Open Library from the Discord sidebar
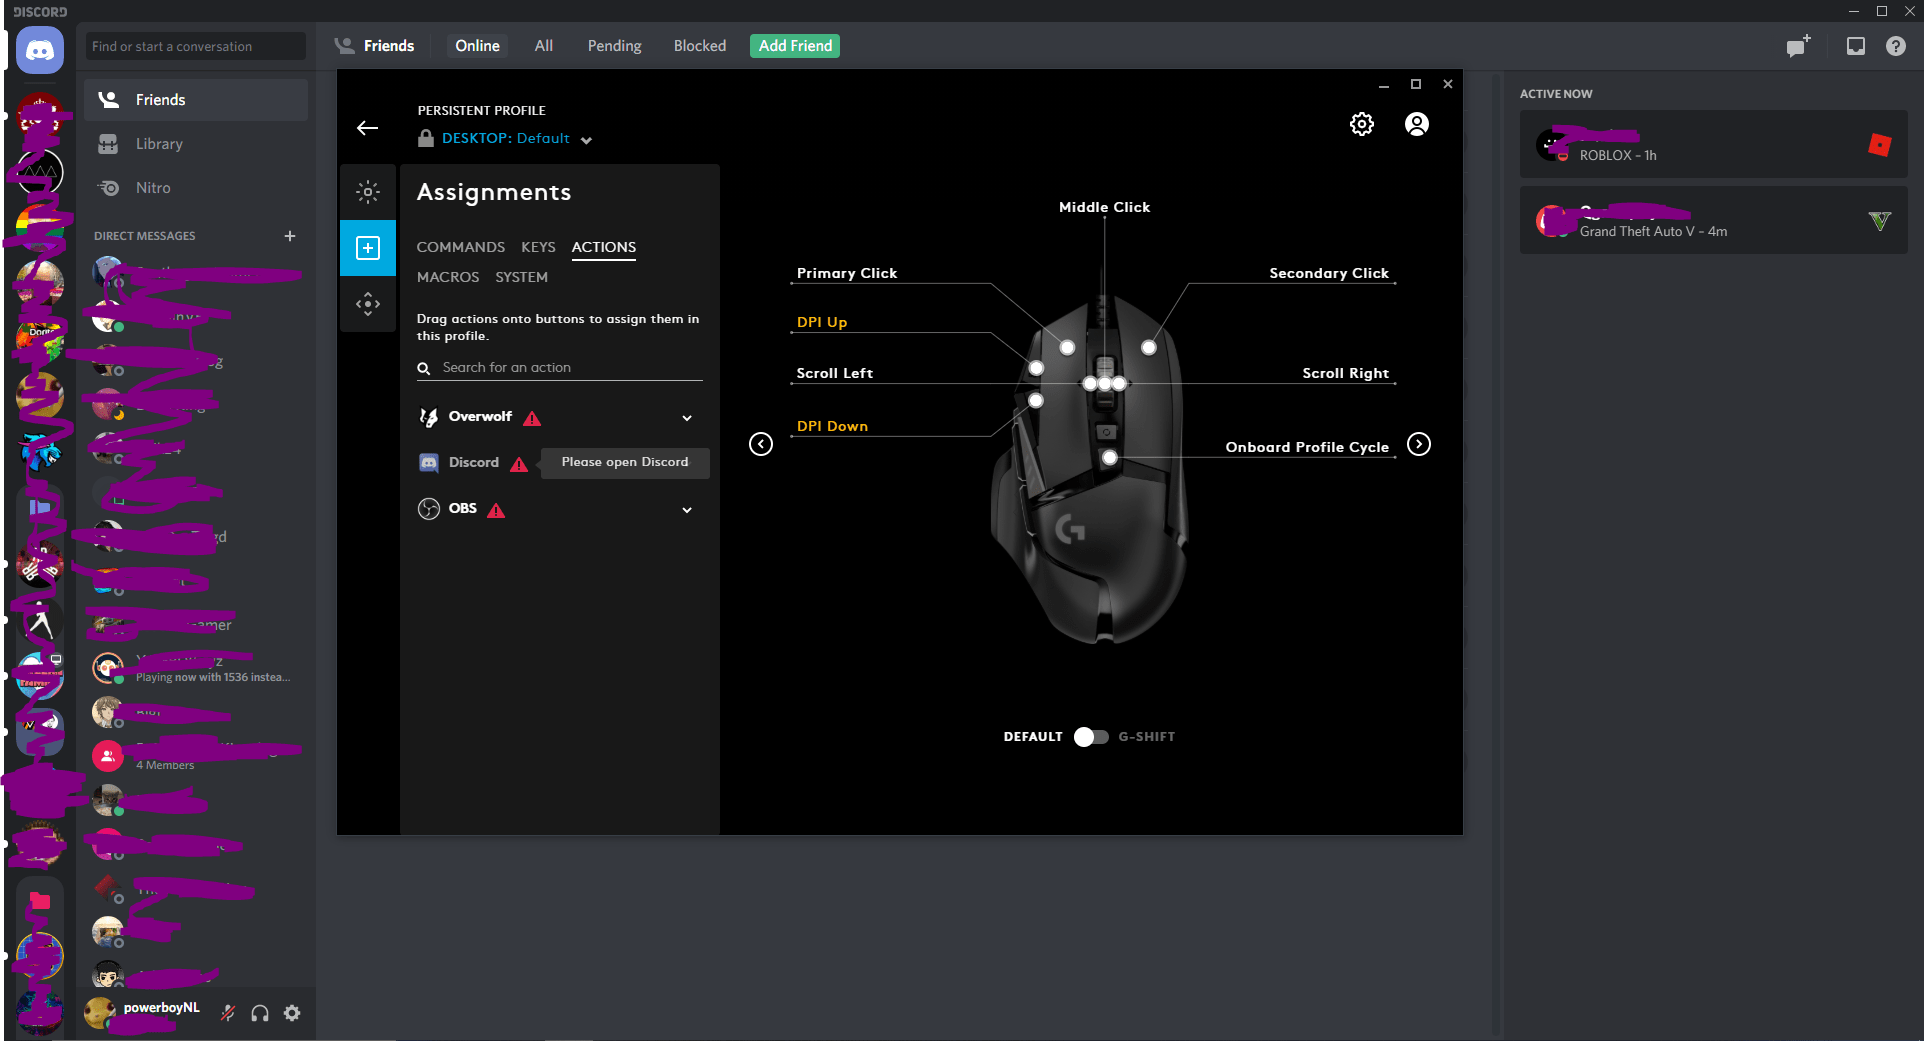The width and height of the screenshot is (1924, 1041). tap(159, 143)
